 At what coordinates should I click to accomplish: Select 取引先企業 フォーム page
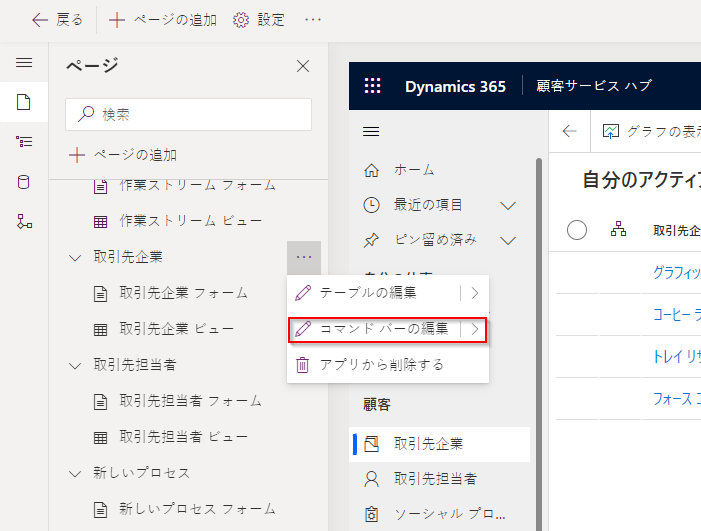click(x=170, y=293)
